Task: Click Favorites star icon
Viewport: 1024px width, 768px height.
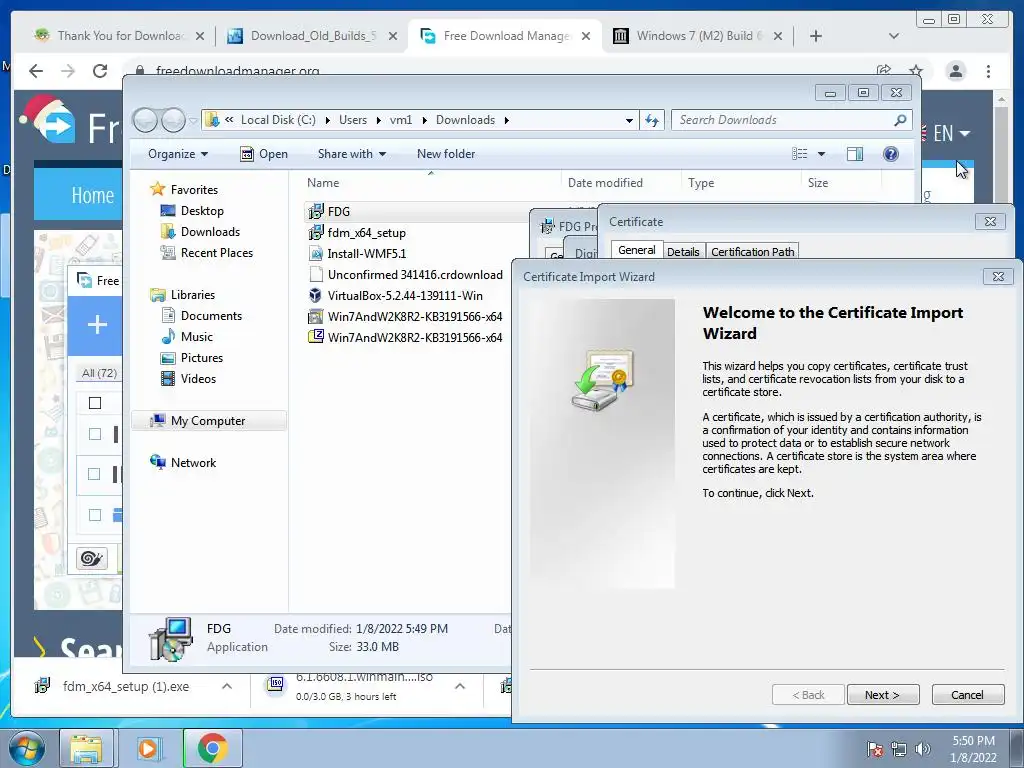Action: pyautogui.click(x=157, y=189)
